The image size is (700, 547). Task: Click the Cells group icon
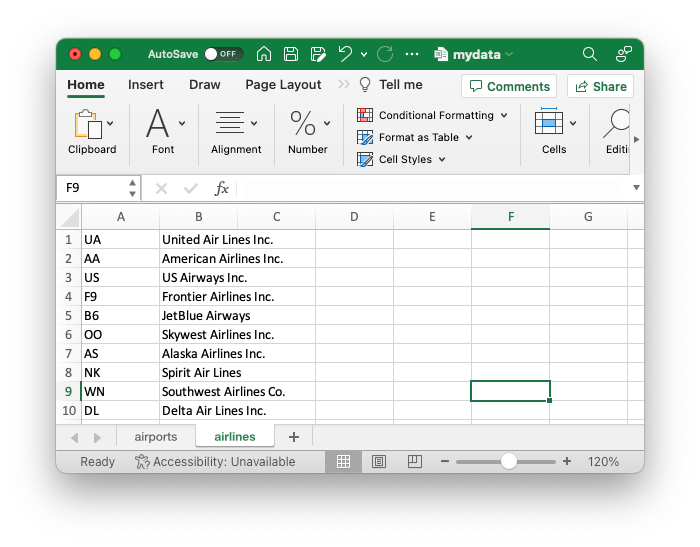pyautogui.click(x=549, y=121)
